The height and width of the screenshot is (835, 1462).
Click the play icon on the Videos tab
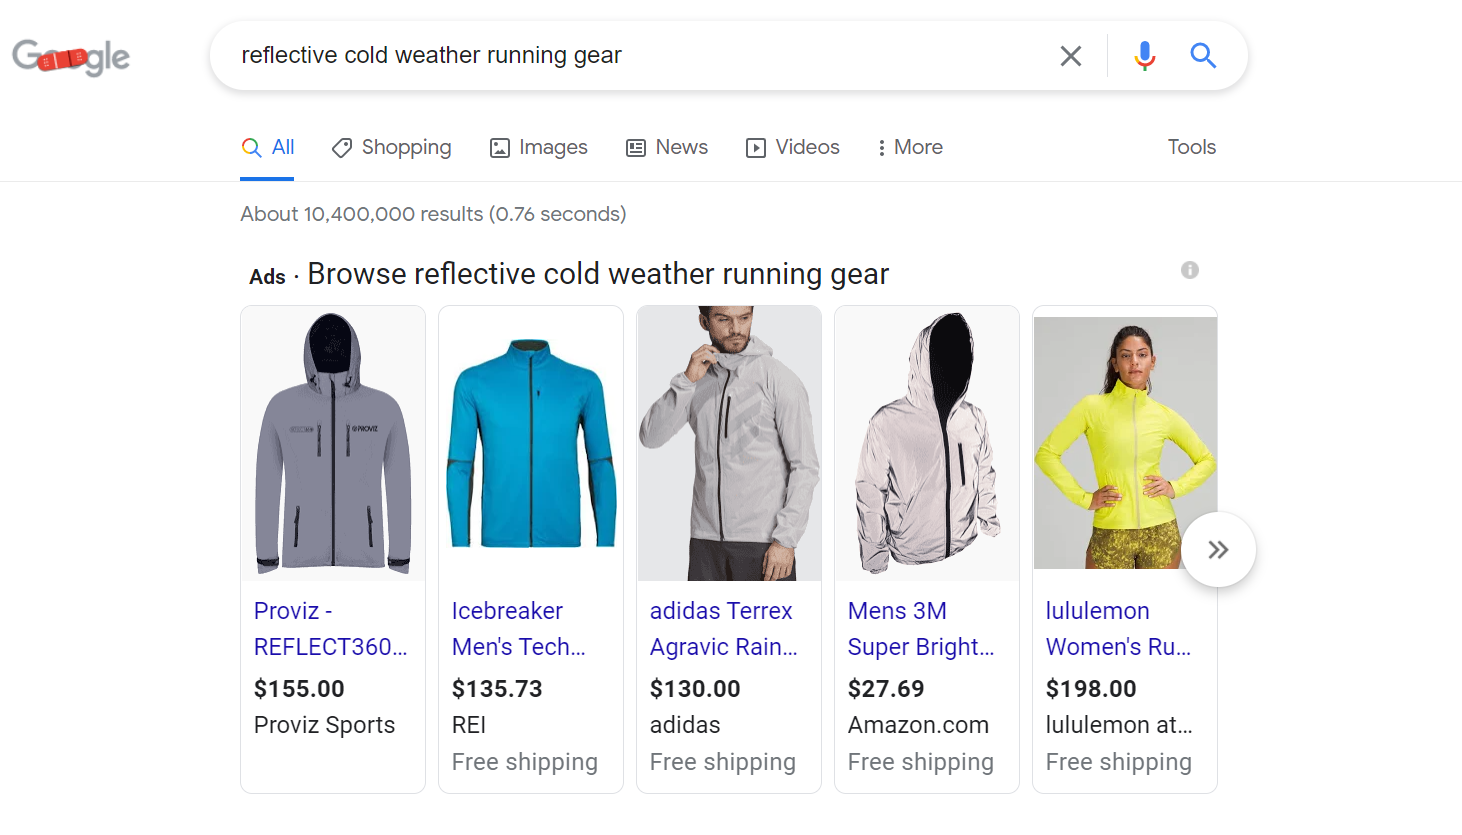(755, 147)
